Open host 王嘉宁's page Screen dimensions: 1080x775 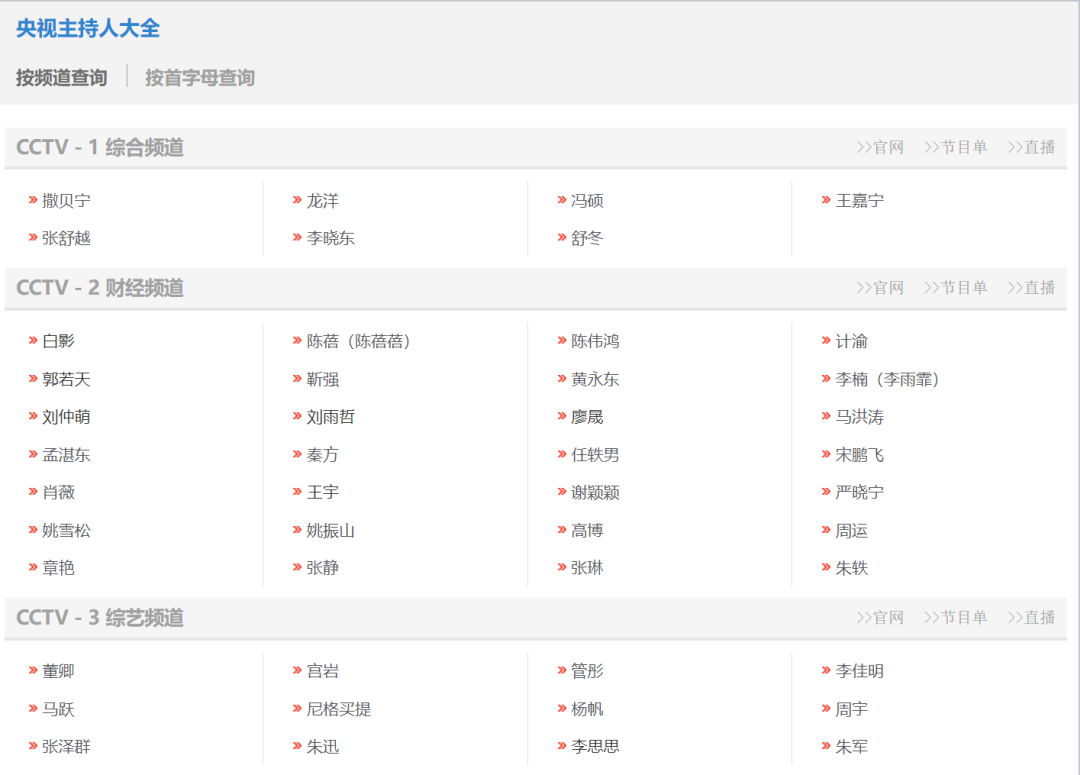(x=860, y=200)
